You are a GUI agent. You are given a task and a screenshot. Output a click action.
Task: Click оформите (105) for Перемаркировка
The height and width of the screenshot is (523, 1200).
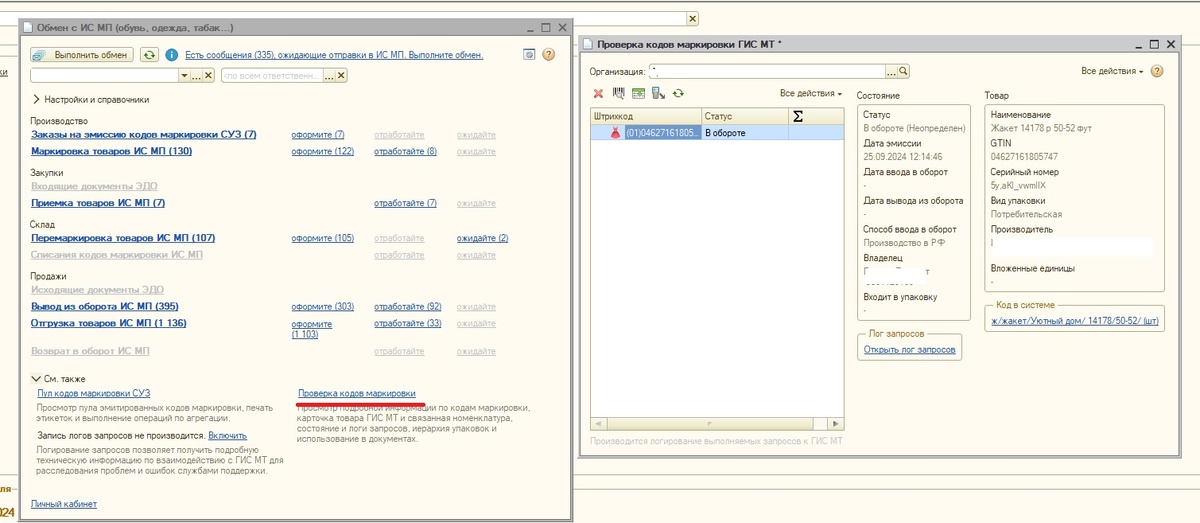click(x=322, y=238)
